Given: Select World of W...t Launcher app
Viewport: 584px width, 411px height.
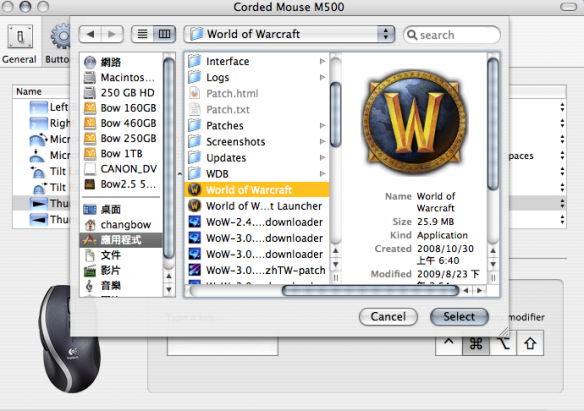Looking at the screenshot, I should (x=257, y=206).
